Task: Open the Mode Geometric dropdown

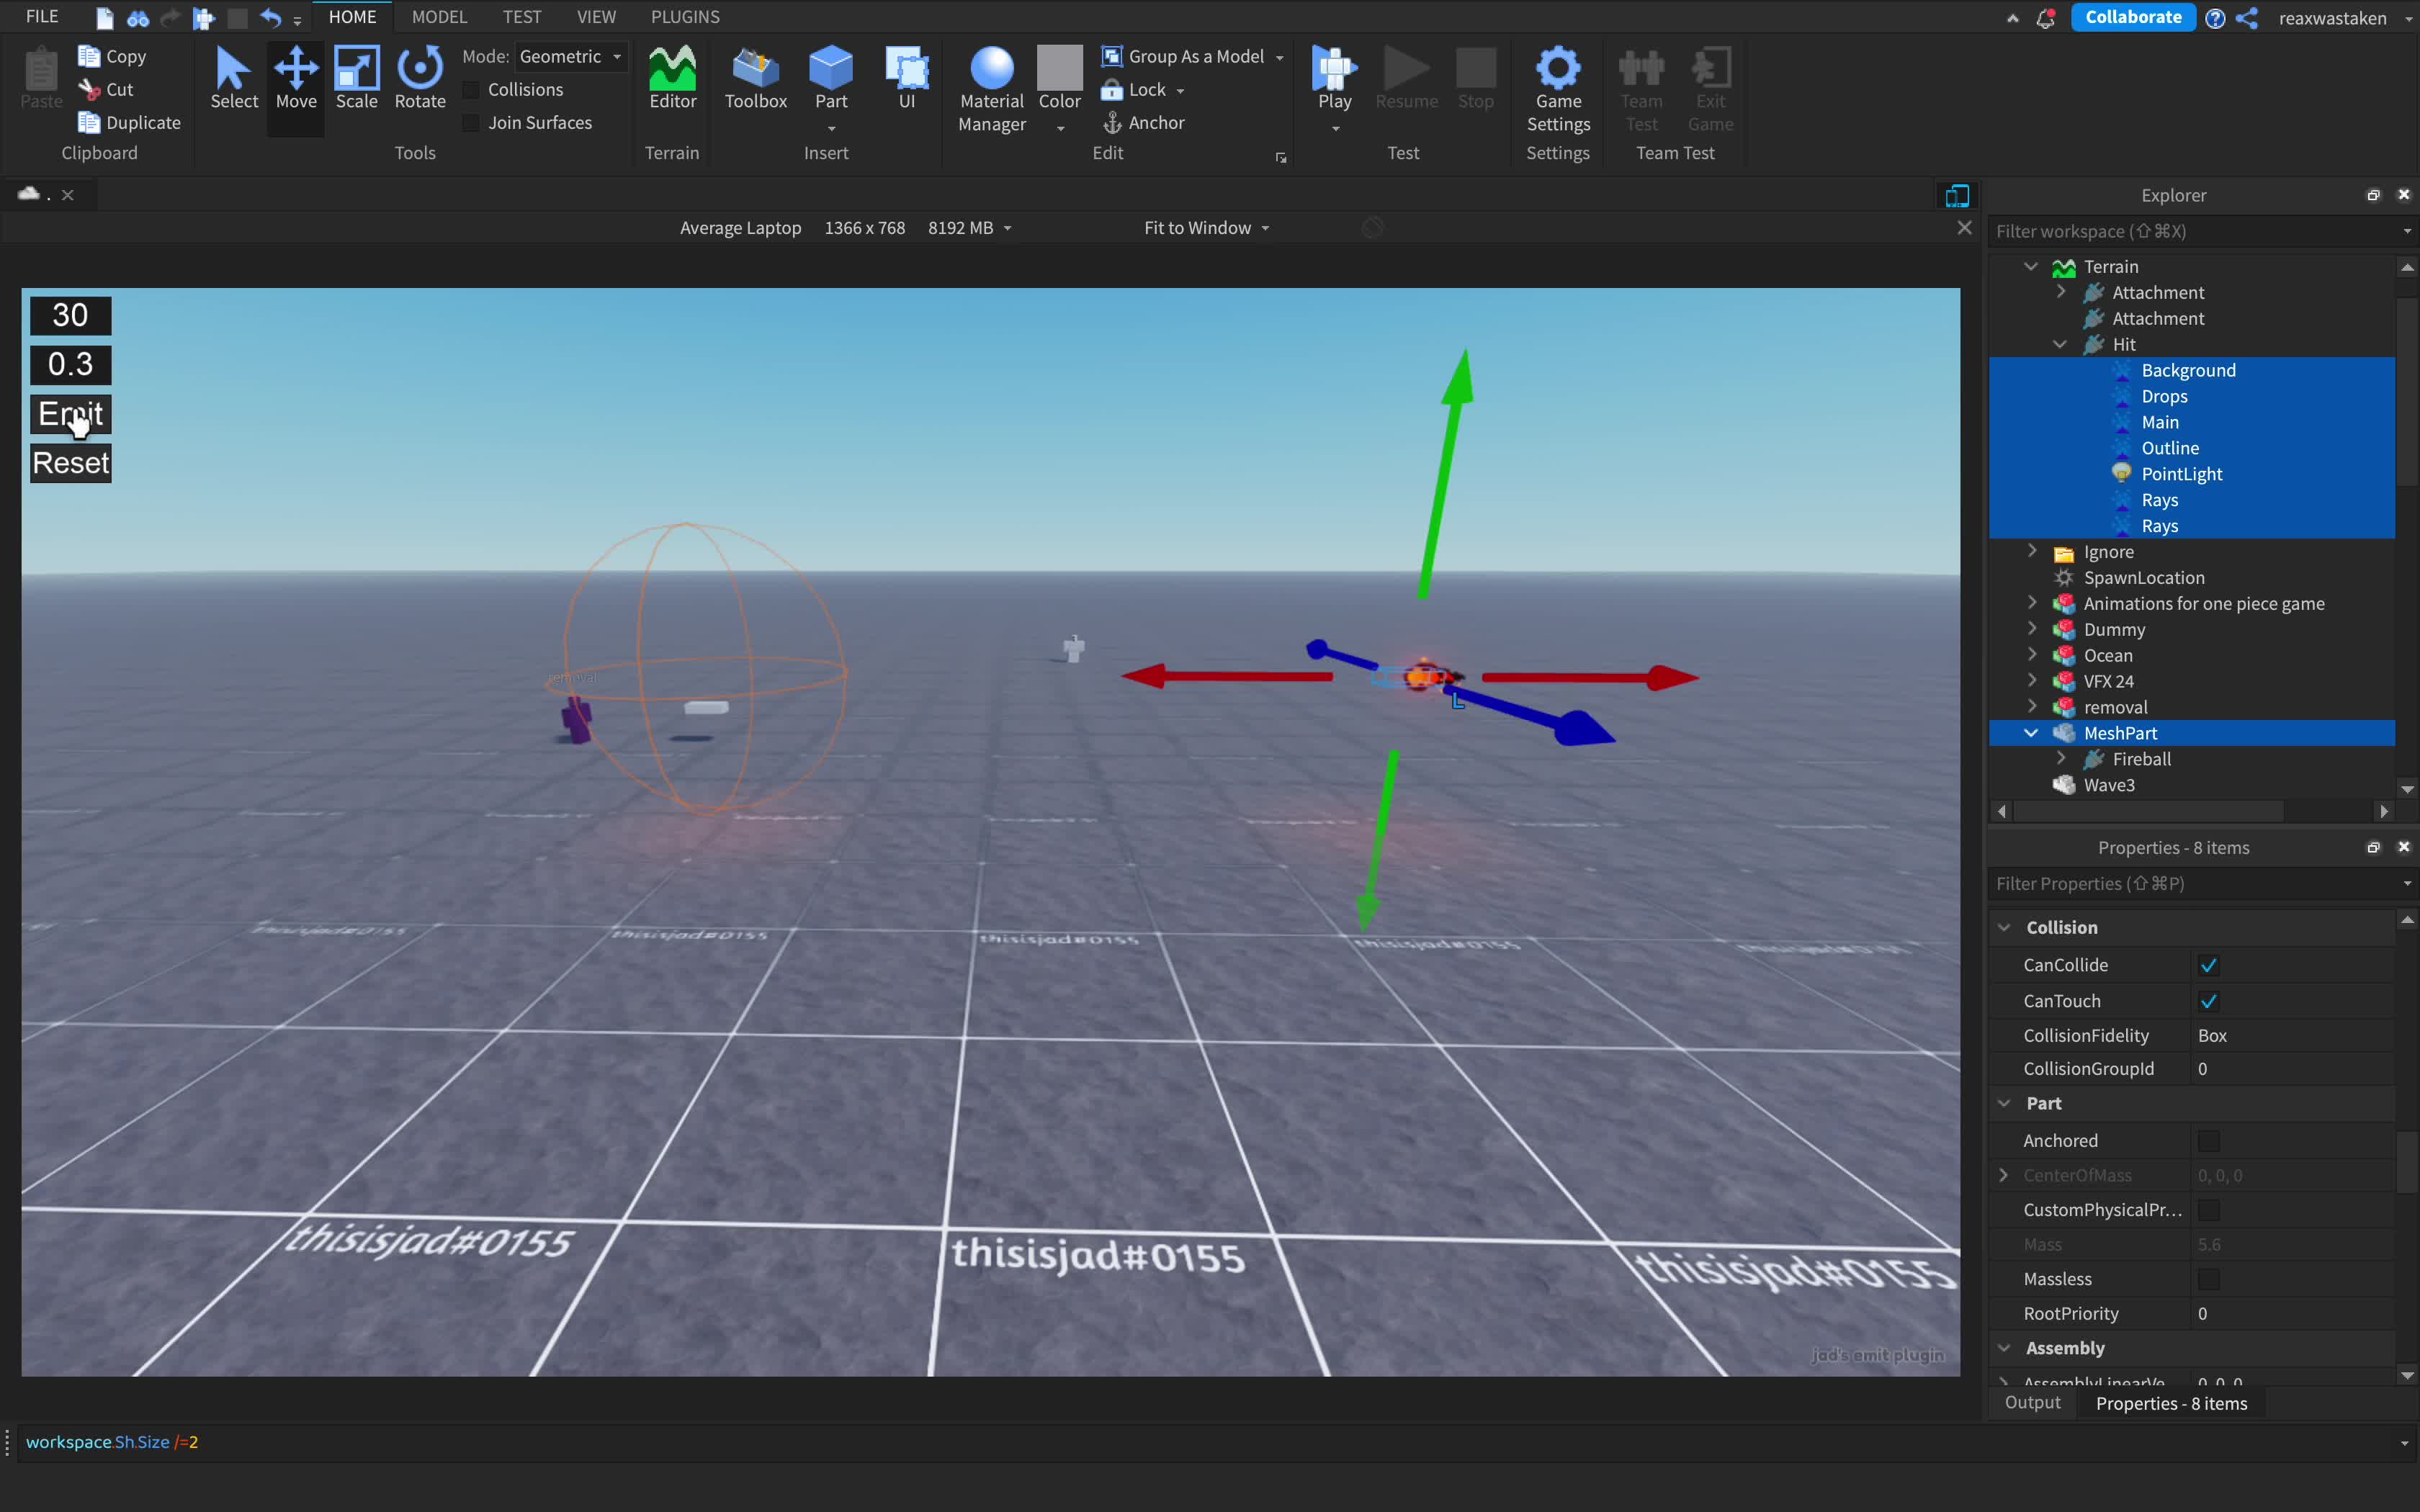Action: pyautogui.click(x=570, y=57)
